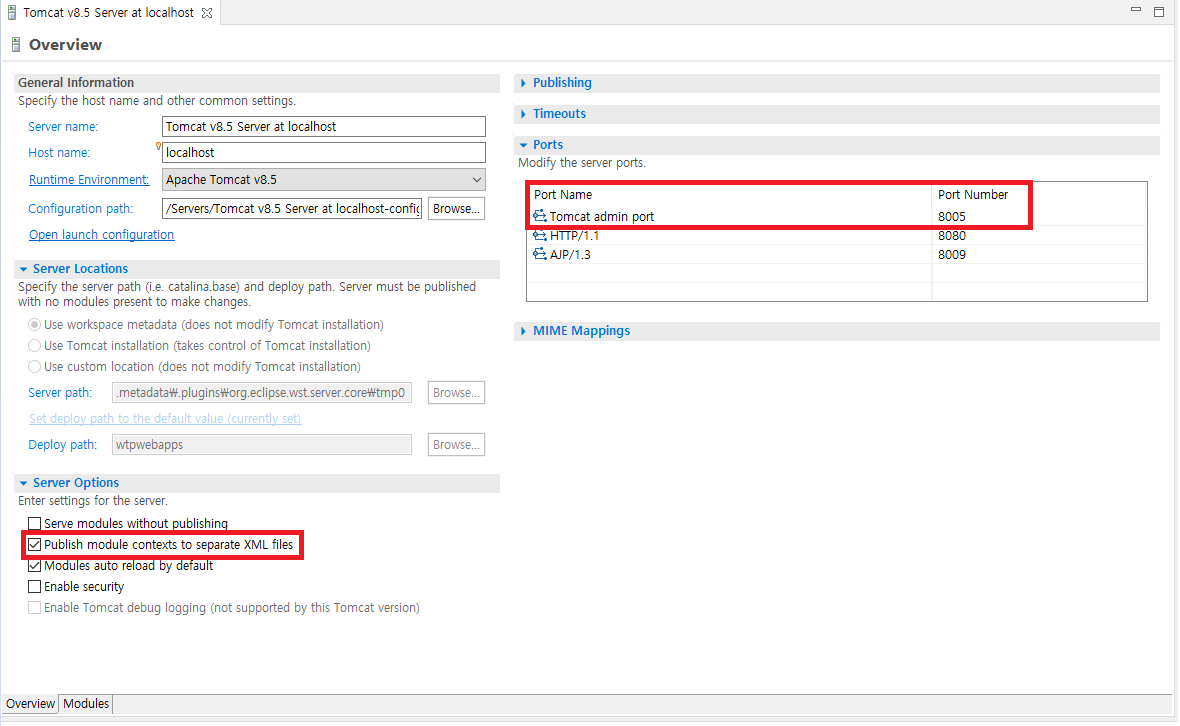This screenshot has height=726, width=1180.
Task: Select the 8080 port number cell
Action: click(952, 235)
